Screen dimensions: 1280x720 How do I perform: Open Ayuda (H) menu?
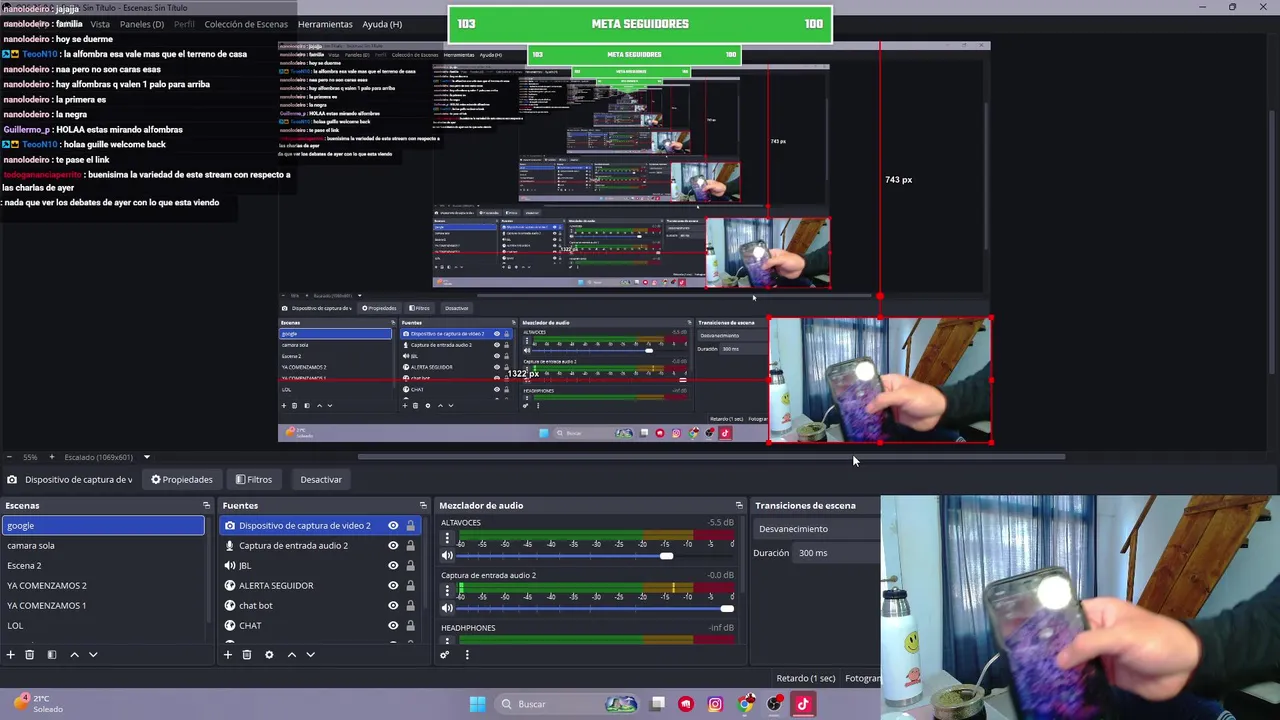(x=382, y=24)
